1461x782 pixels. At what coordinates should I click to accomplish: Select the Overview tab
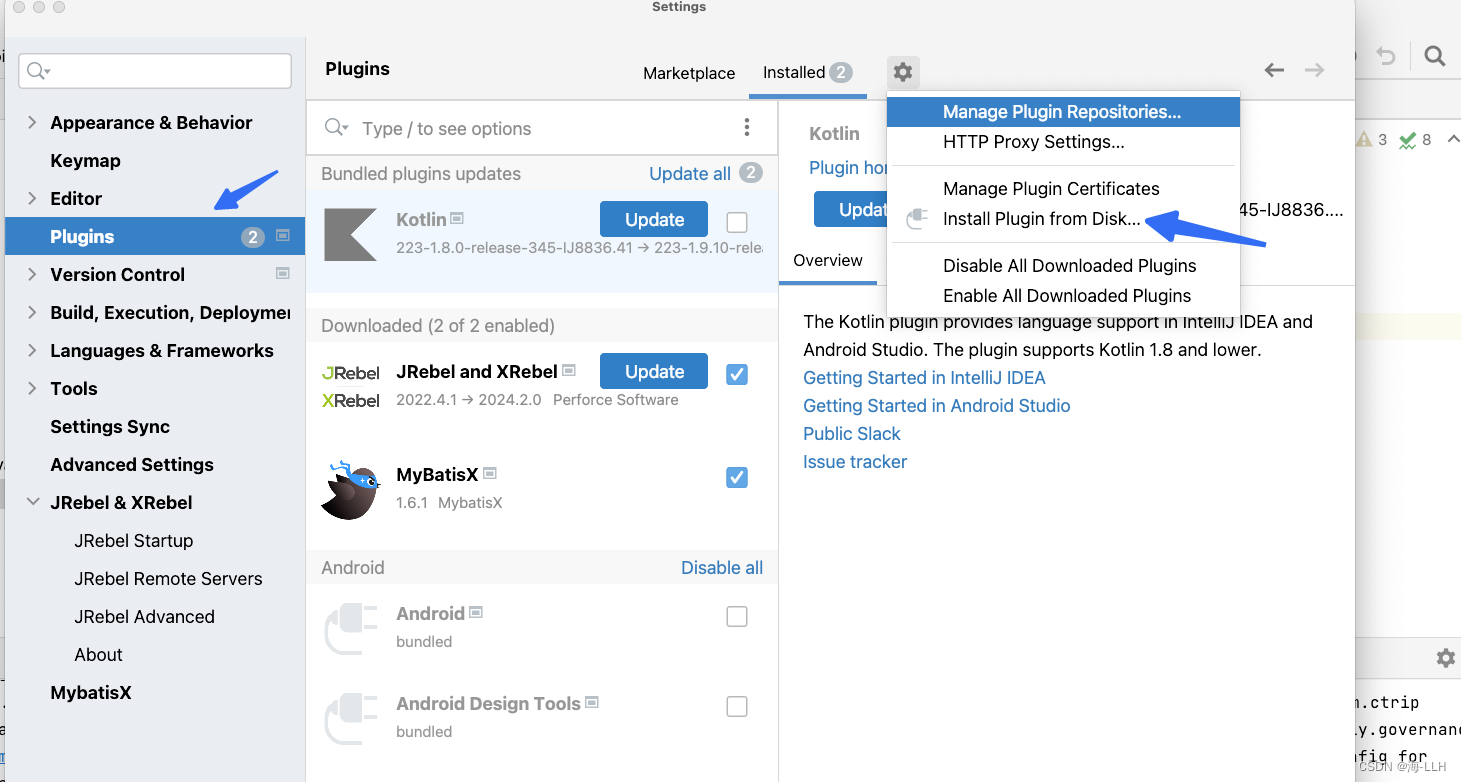(828, 260)
